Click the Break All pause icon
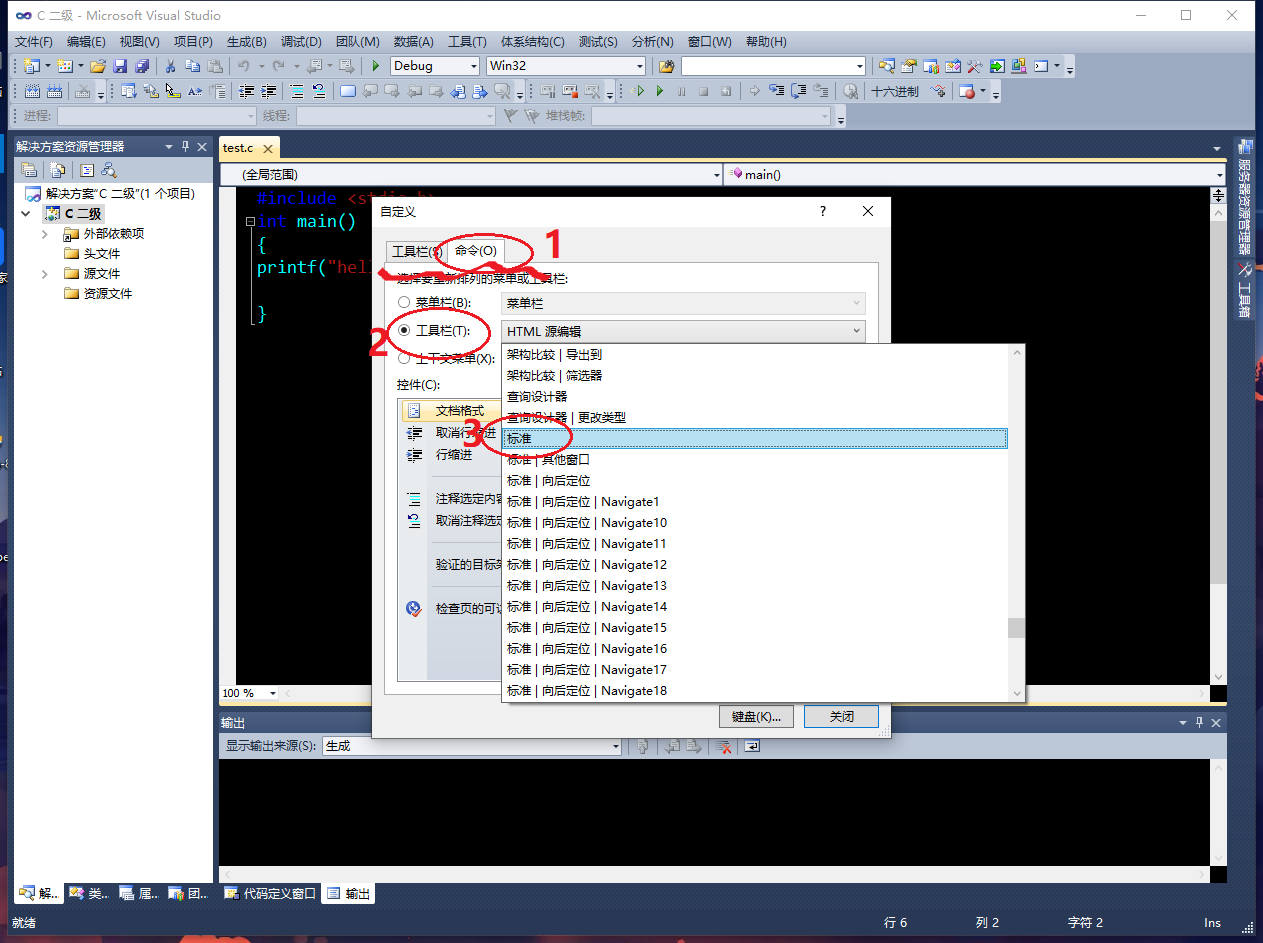The height and width of the screenshot is (943, 1263). (x=681, y=91)
